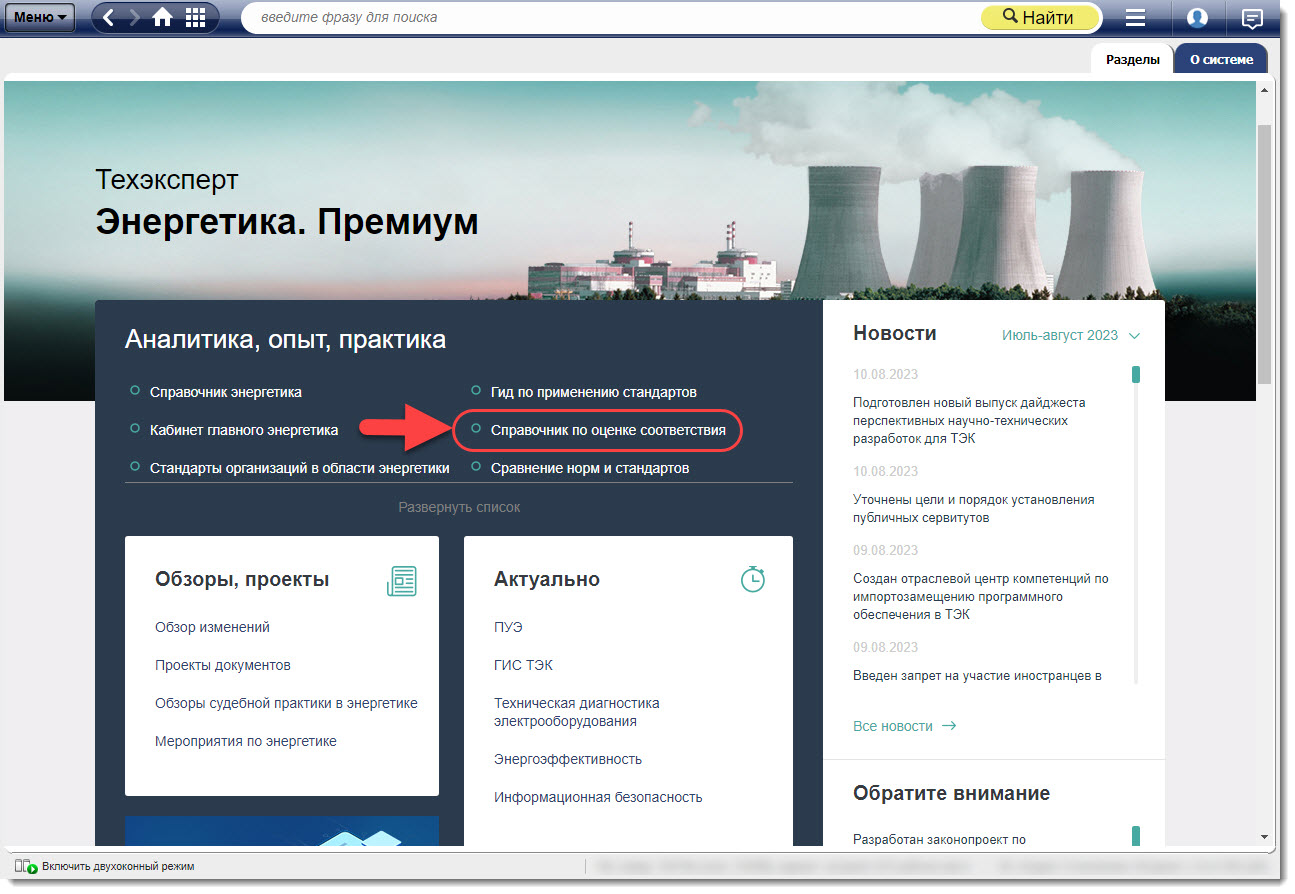Open news about публичных сервитутов
The height and width of the screenshot is (894, 1295).
pos(974,509)
